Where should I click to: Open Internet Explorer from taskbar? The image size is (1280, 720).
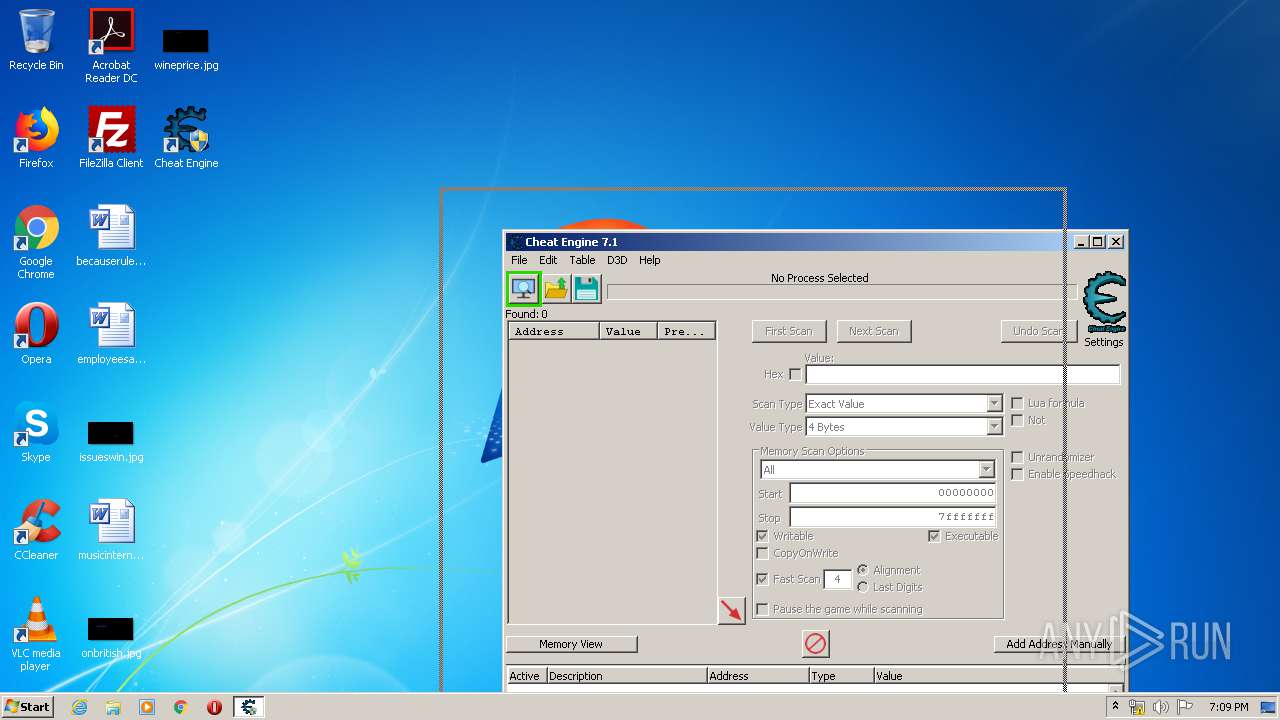(x=79, y=707)
